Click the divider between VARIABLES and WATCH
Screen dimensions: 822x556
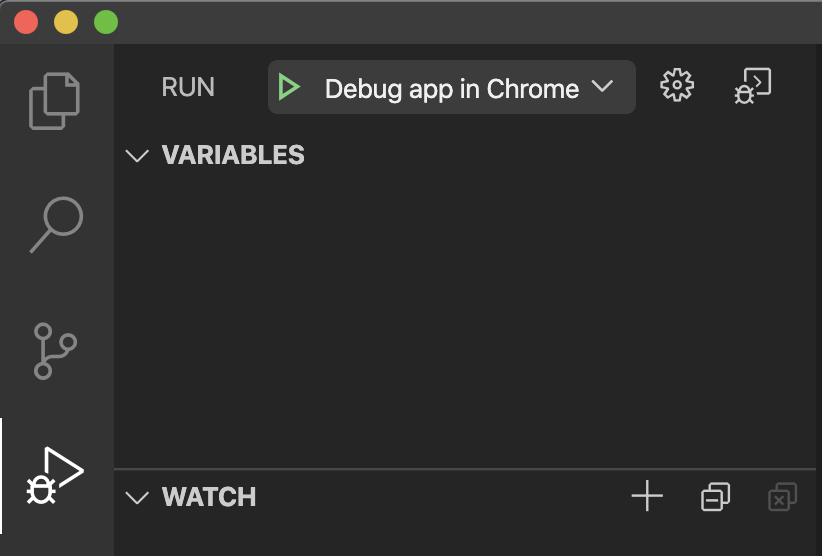coord(464,468)
